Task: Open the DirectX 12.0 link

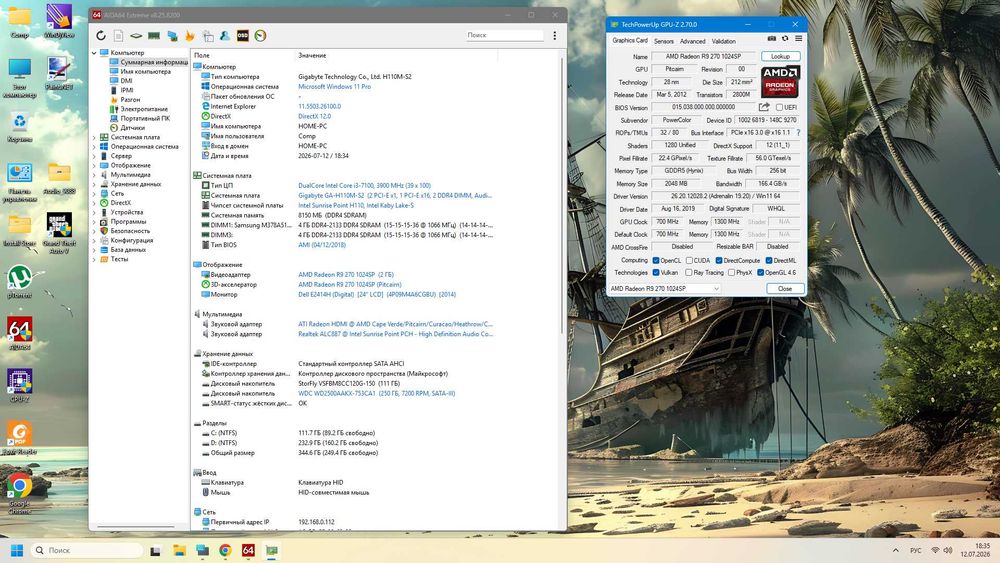Action: point(314,117)
